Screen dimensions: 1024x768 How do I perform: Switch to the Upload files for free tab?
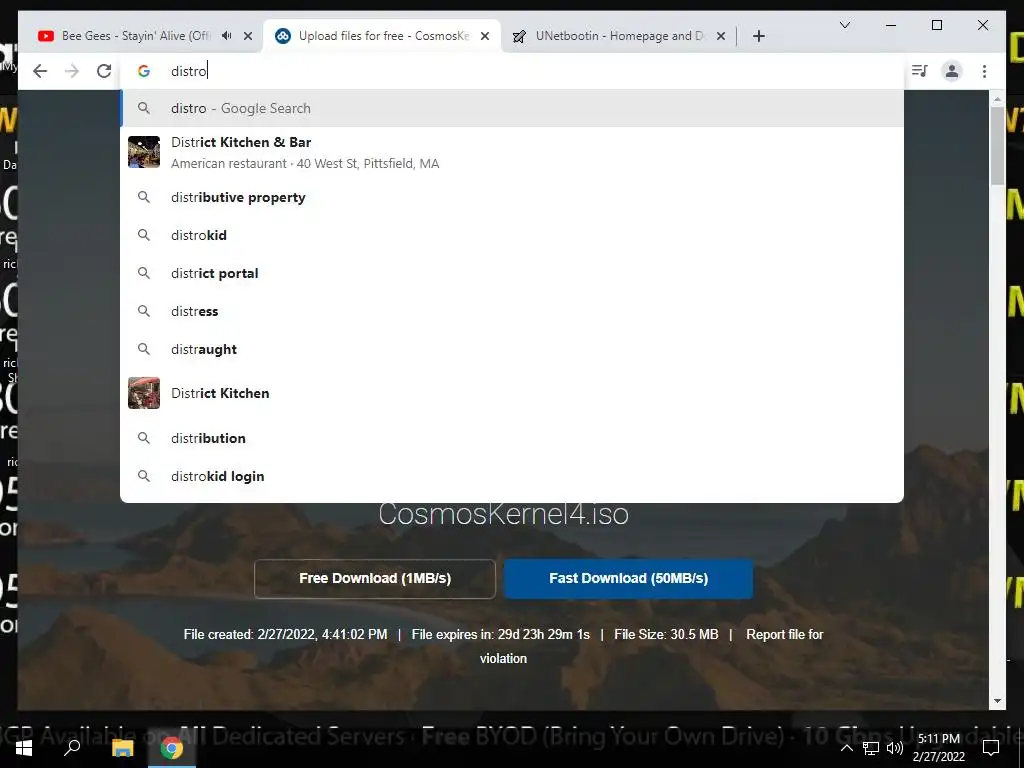[x=384, y=36]
